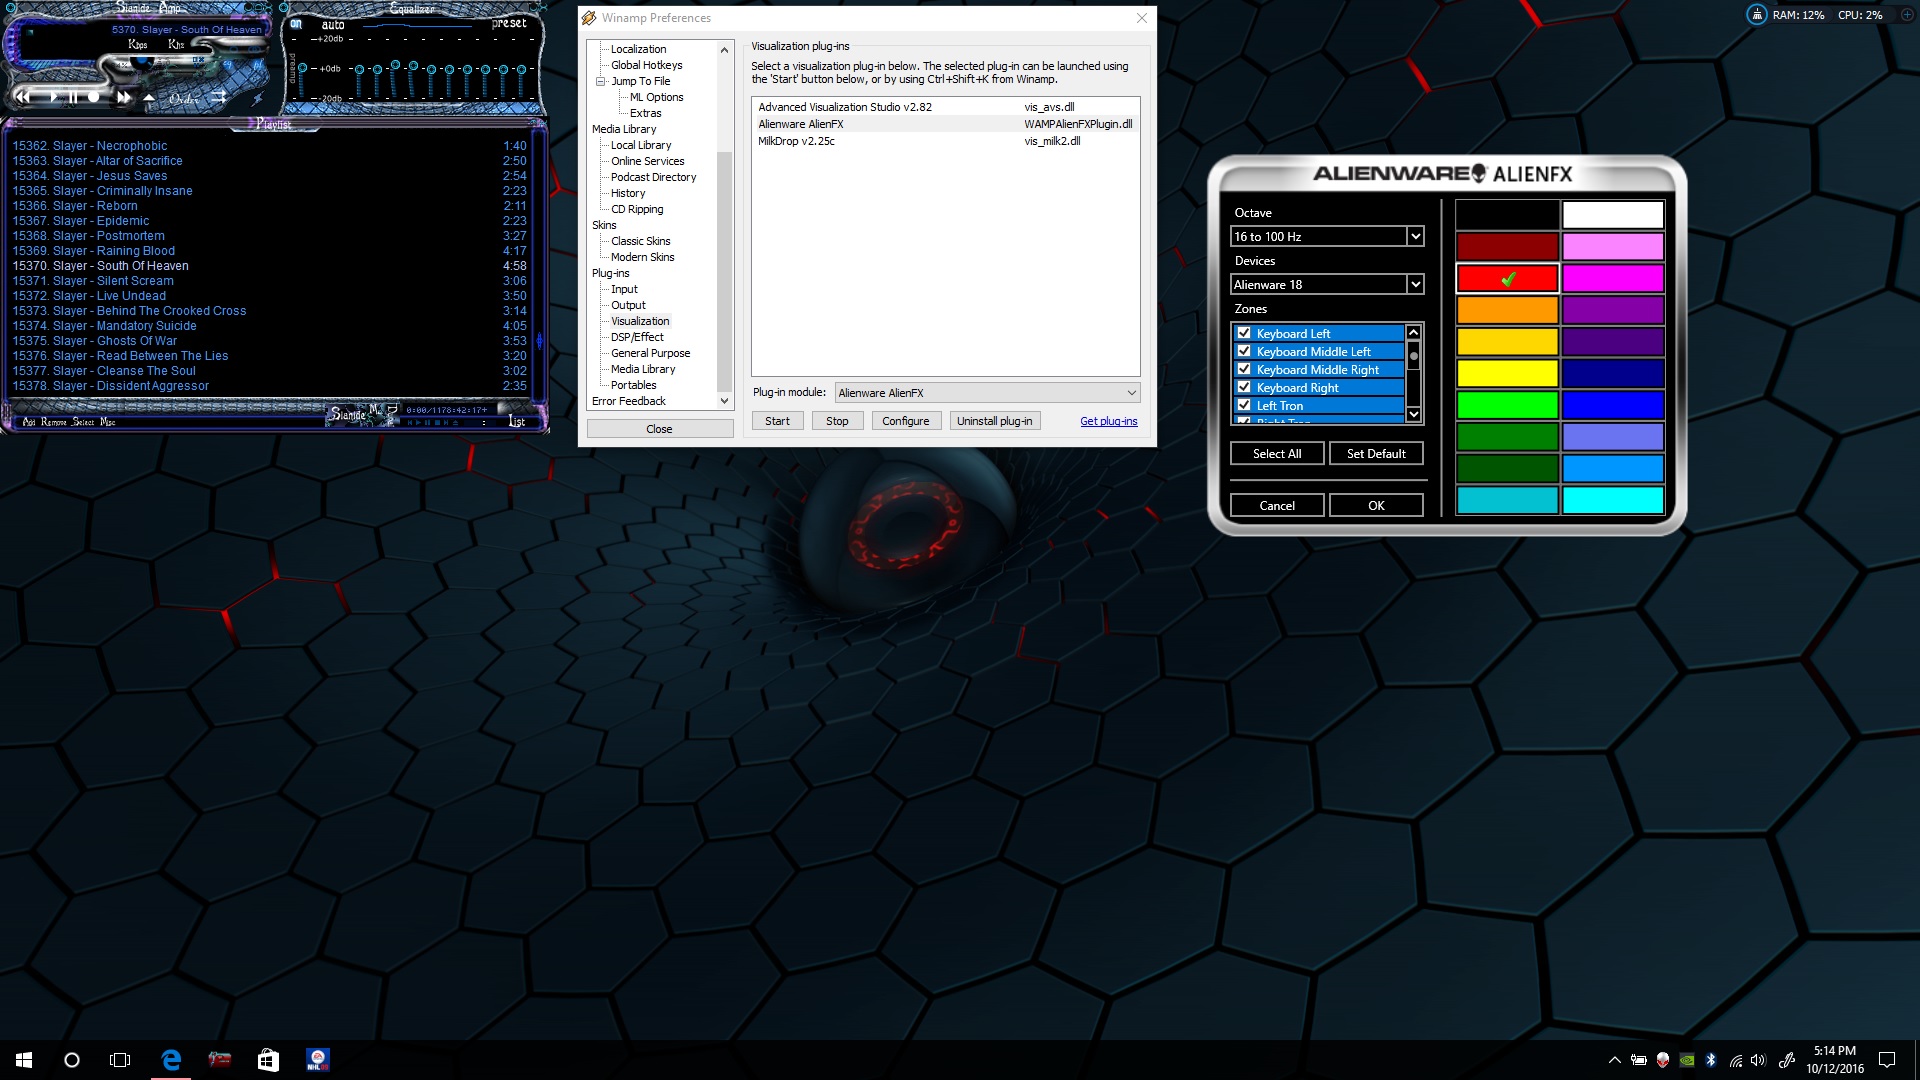This screenshot has height=1080, width=1920.
Task: Click the Configure plug-in button
Action: pos(905,421)
